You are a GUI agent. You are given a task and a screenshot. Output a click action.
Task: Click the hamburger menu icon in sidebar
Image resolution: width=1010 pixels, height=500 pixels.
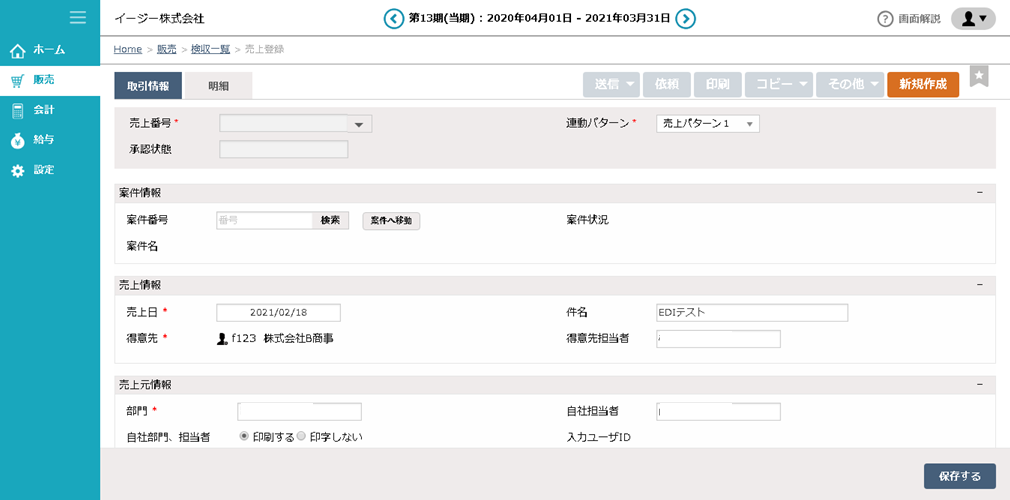pyautogui.click(x=77, y=17)
